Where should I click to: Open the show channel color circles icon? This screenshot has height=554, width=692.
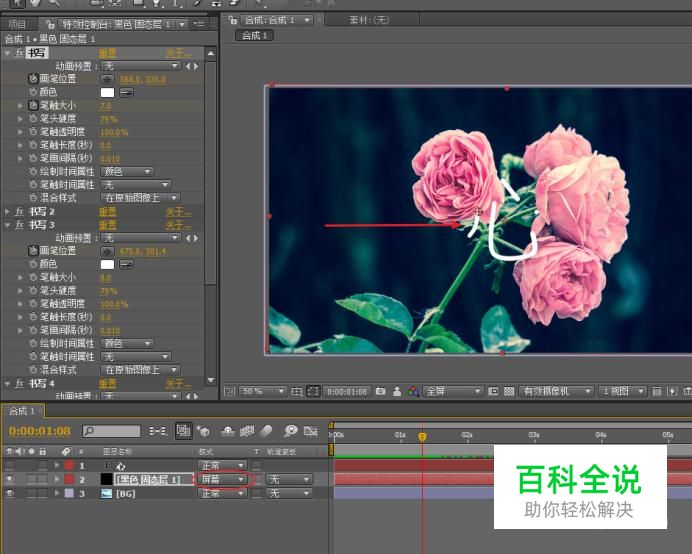click(x=413, y=392)
